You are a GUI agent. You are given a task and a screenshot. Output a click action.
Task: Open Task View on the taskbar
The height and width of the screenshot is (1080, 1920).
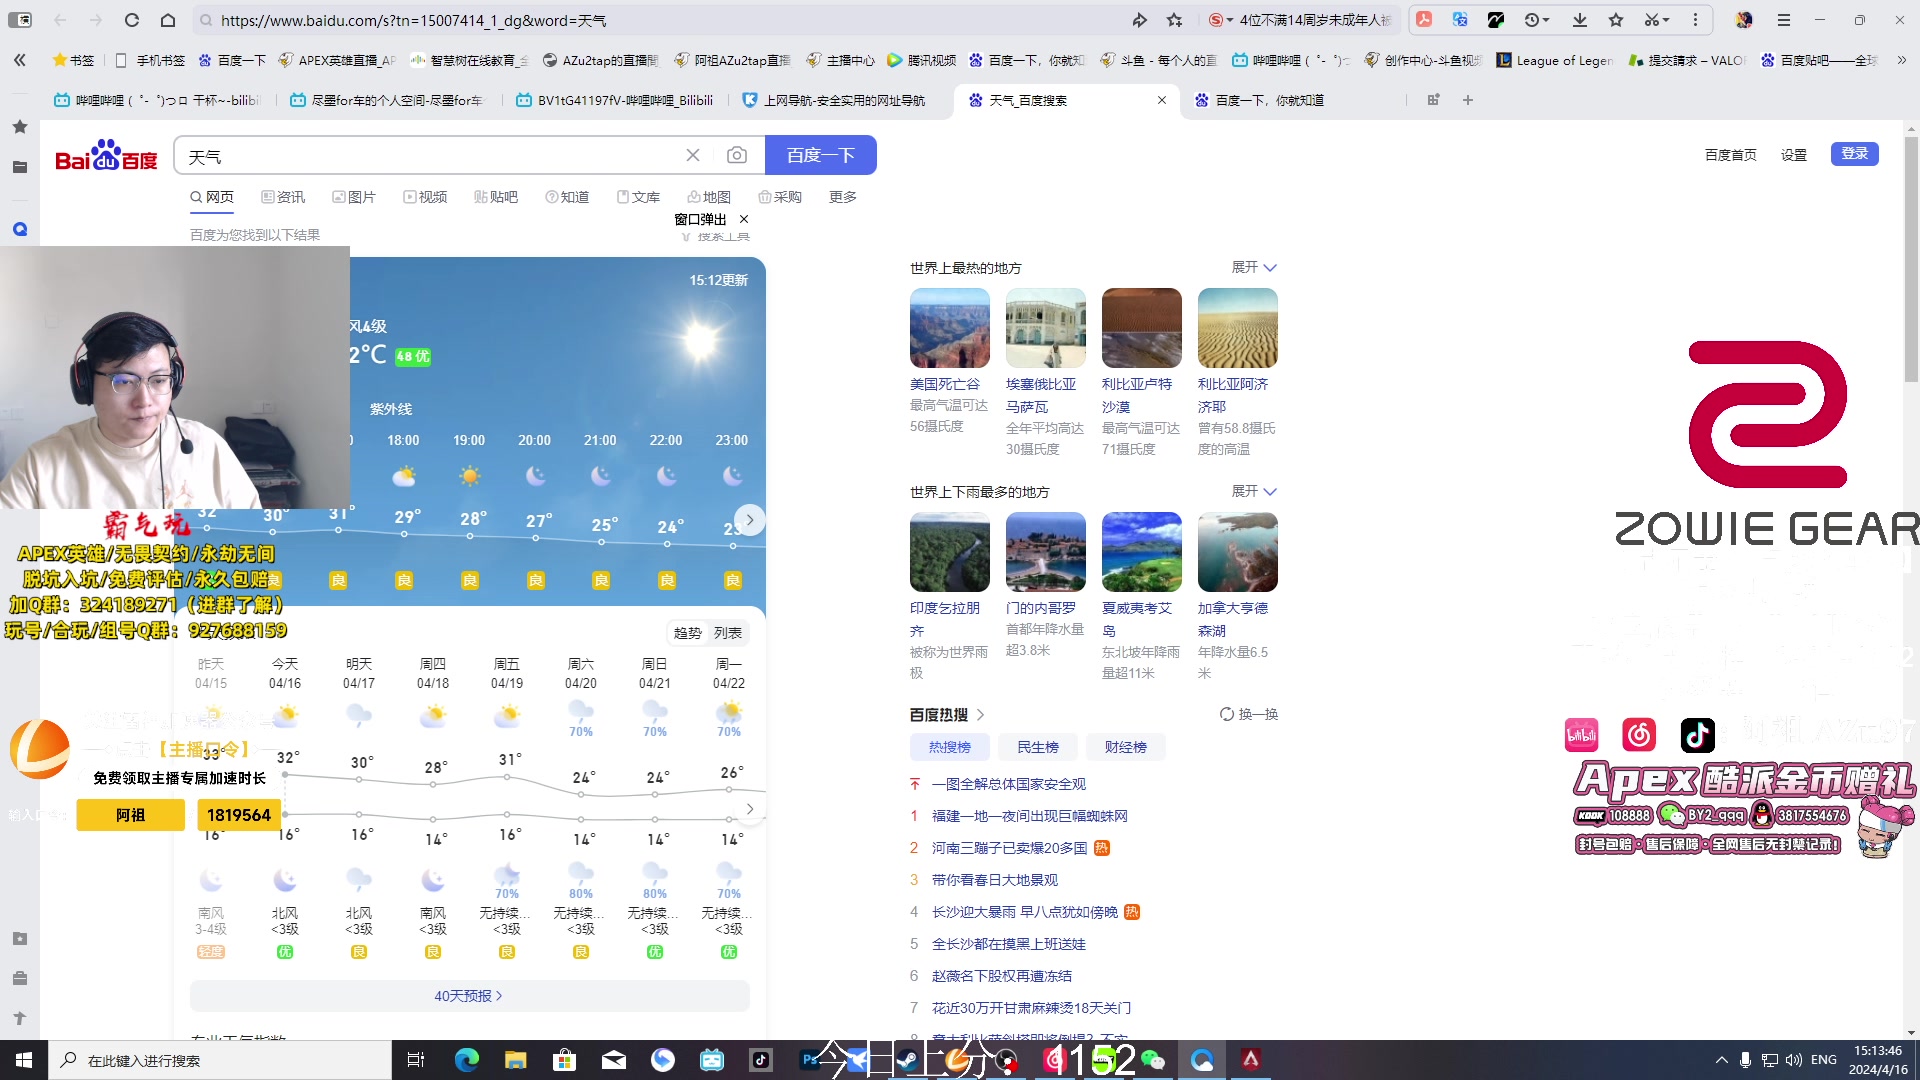point(416,1060)
